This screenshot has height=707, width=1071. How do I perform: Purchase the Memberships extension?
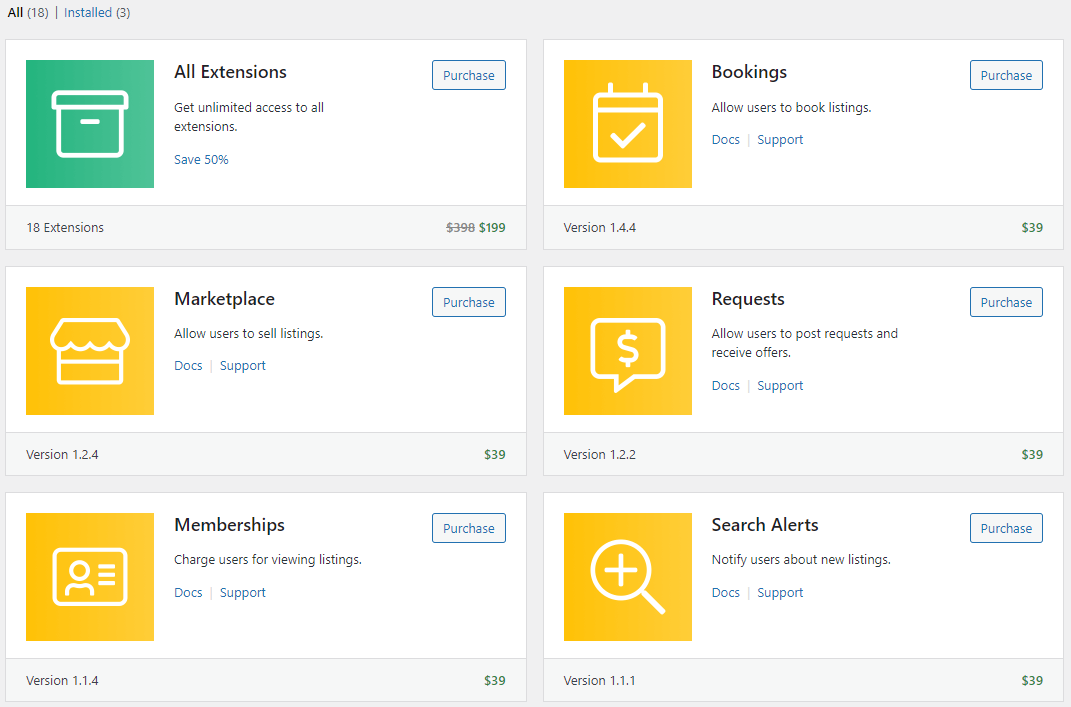[x=468, y=528]
